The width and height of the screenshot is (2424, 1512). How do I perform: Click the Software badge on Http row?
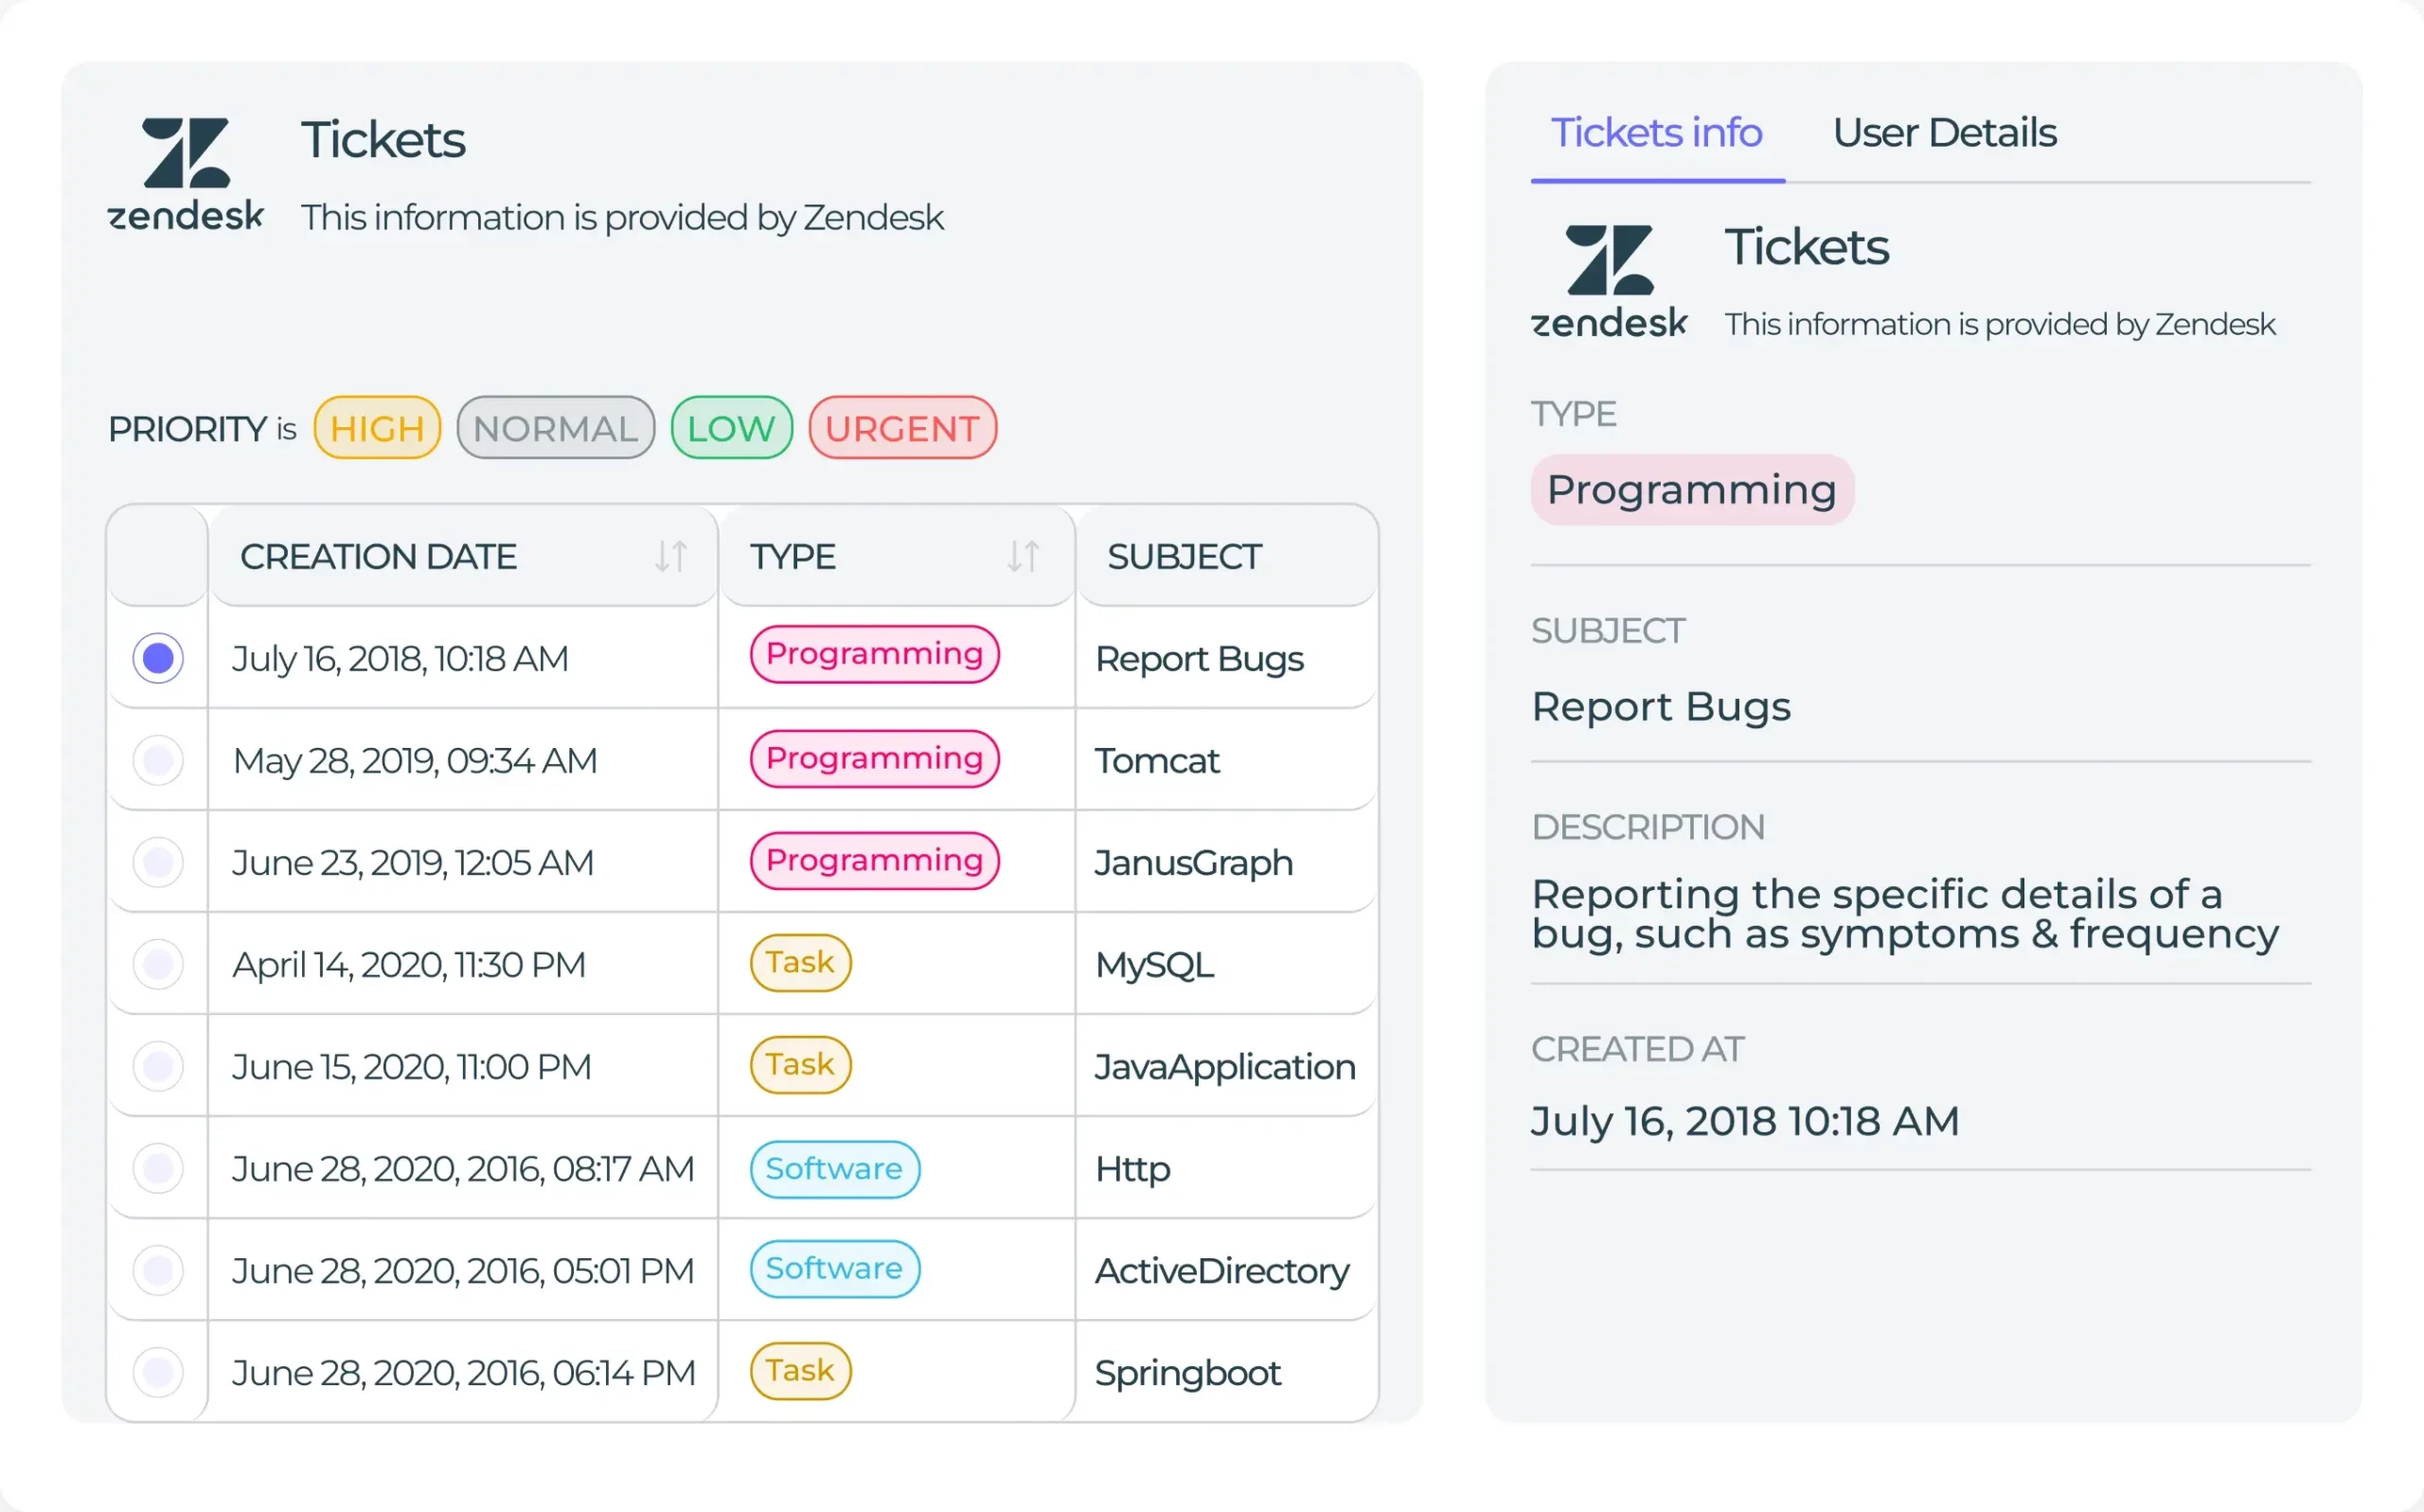[834, 1168]
